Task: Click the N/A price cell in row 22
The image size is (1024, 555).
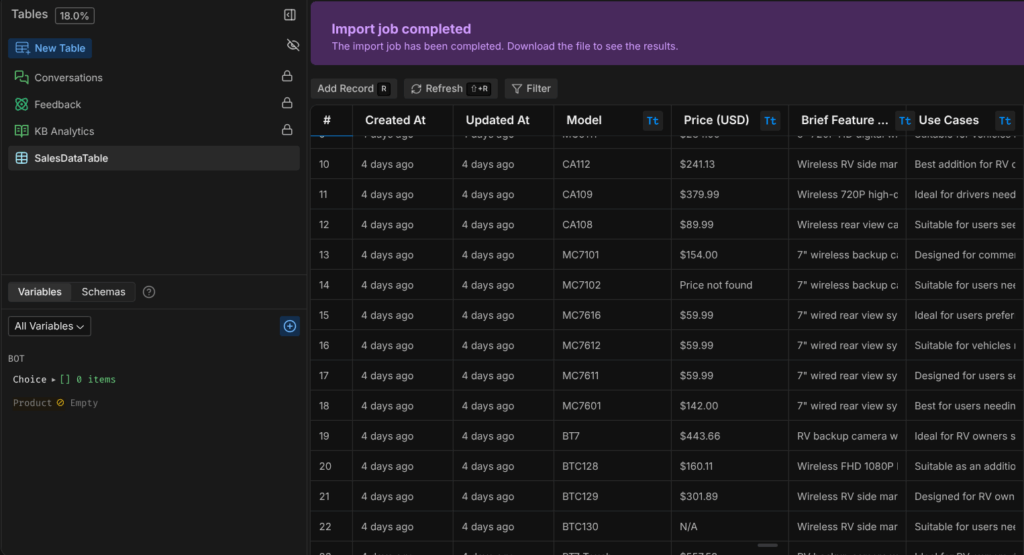Action: (x=729, y=526)
